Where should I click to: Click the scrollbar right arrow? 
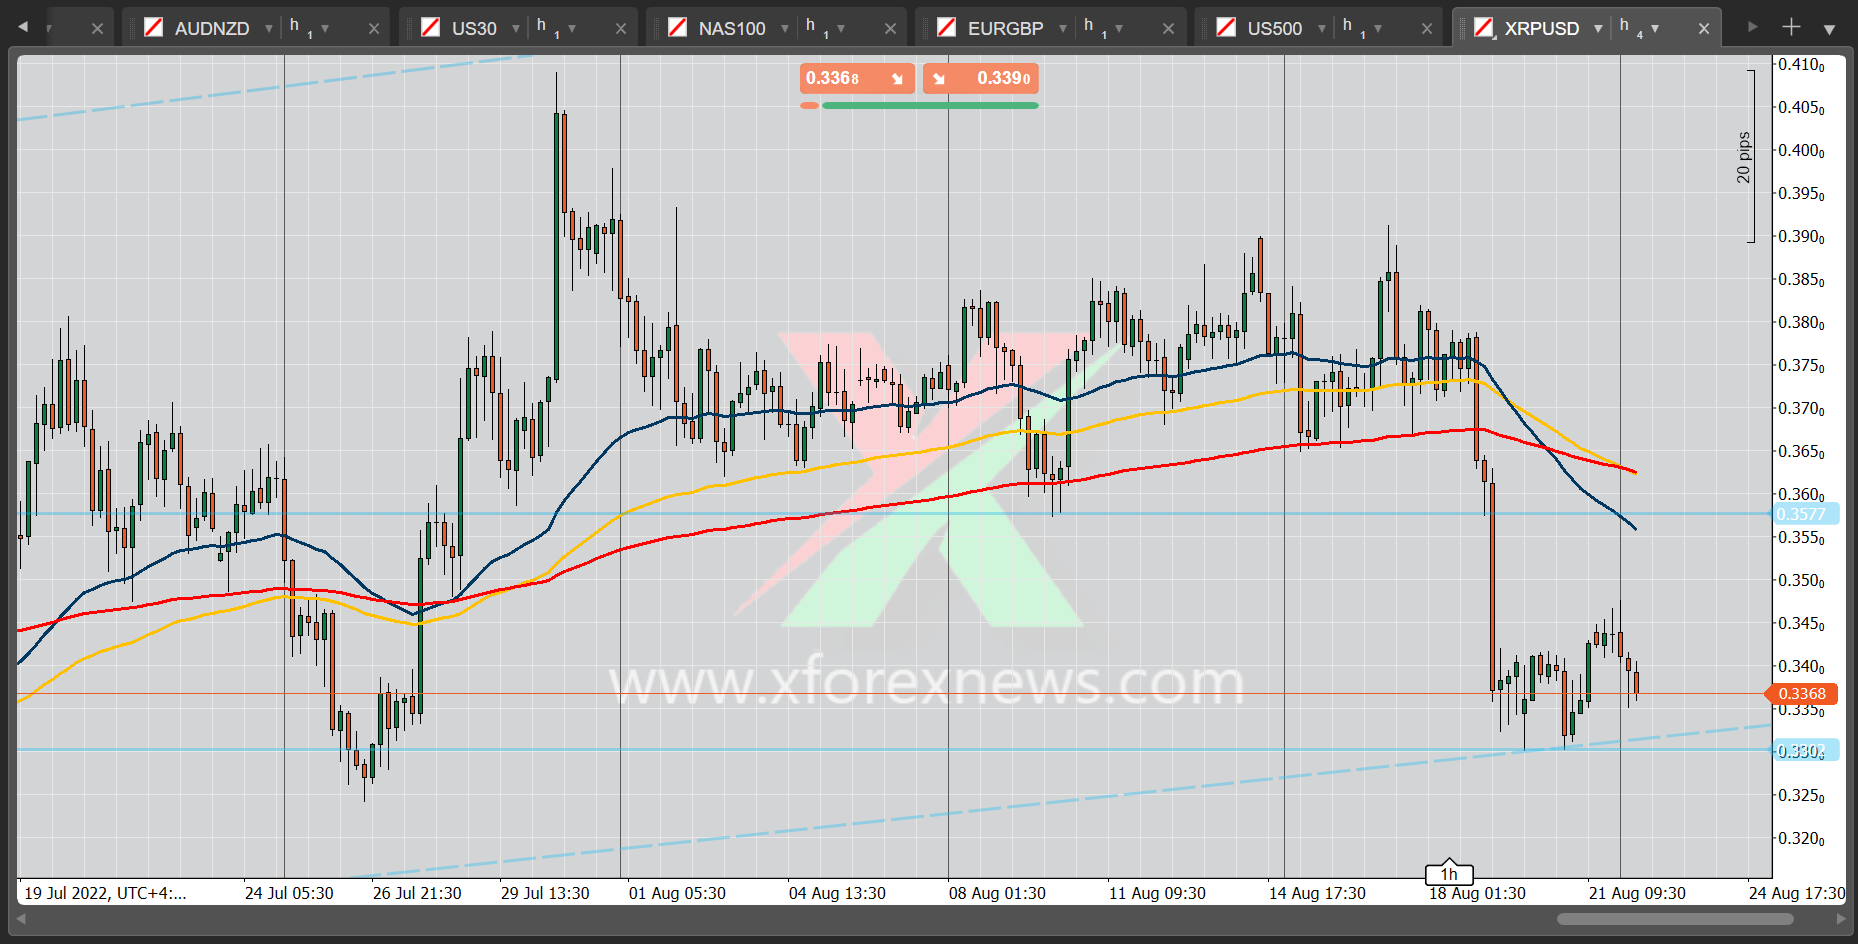(1841, 919)
